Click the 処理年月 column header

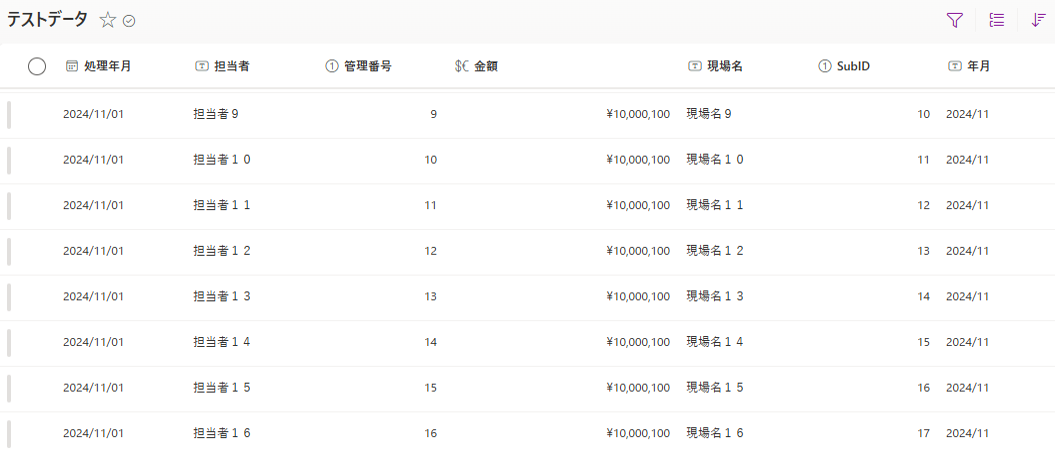point(98,66)
